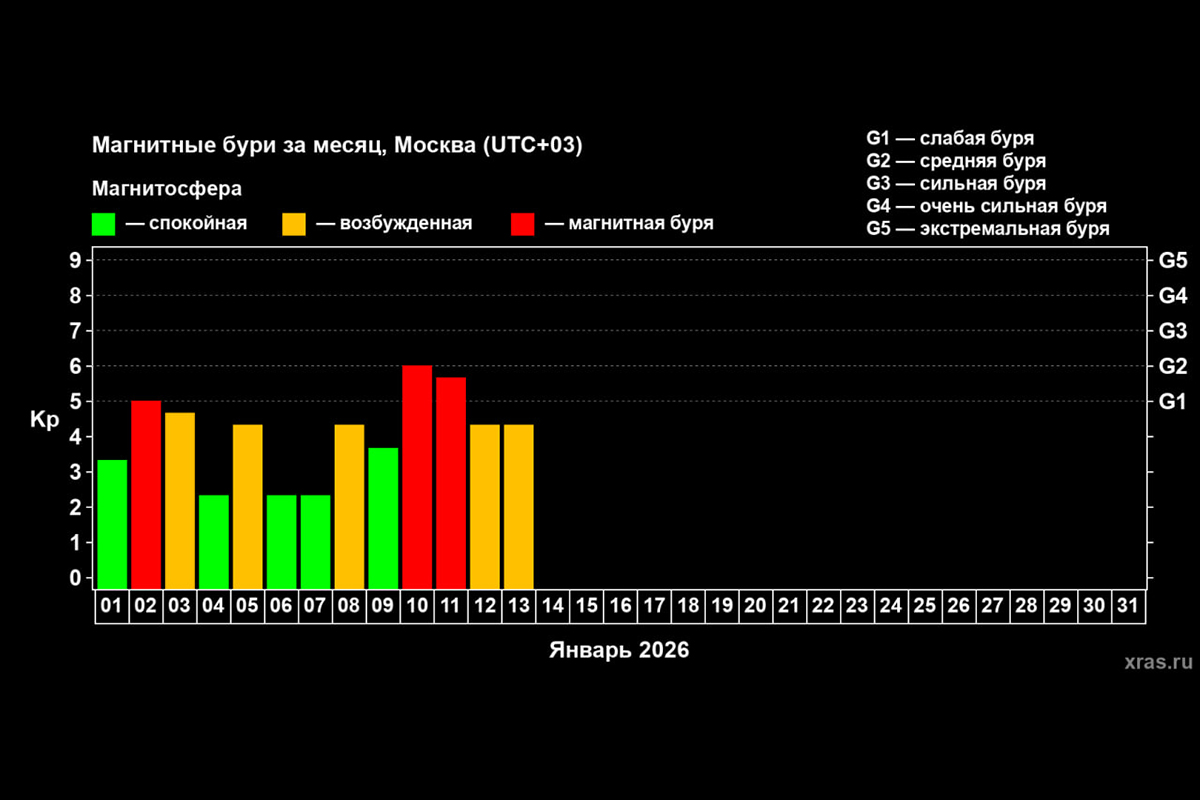Click the green bar above day 09

tap(383, 517)
